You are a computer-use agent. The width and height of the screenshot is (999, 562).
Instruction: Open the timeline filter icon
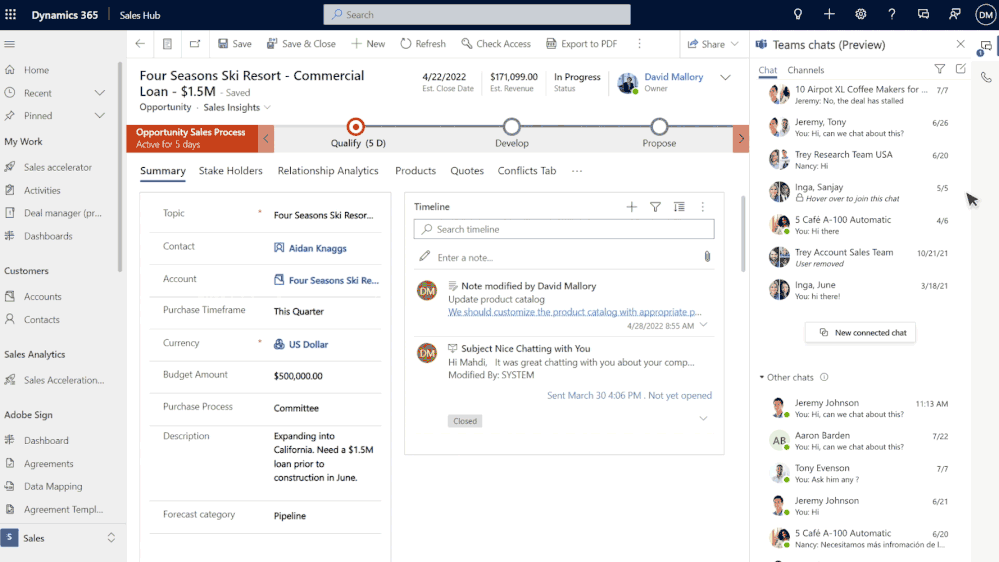pos(655,206)
